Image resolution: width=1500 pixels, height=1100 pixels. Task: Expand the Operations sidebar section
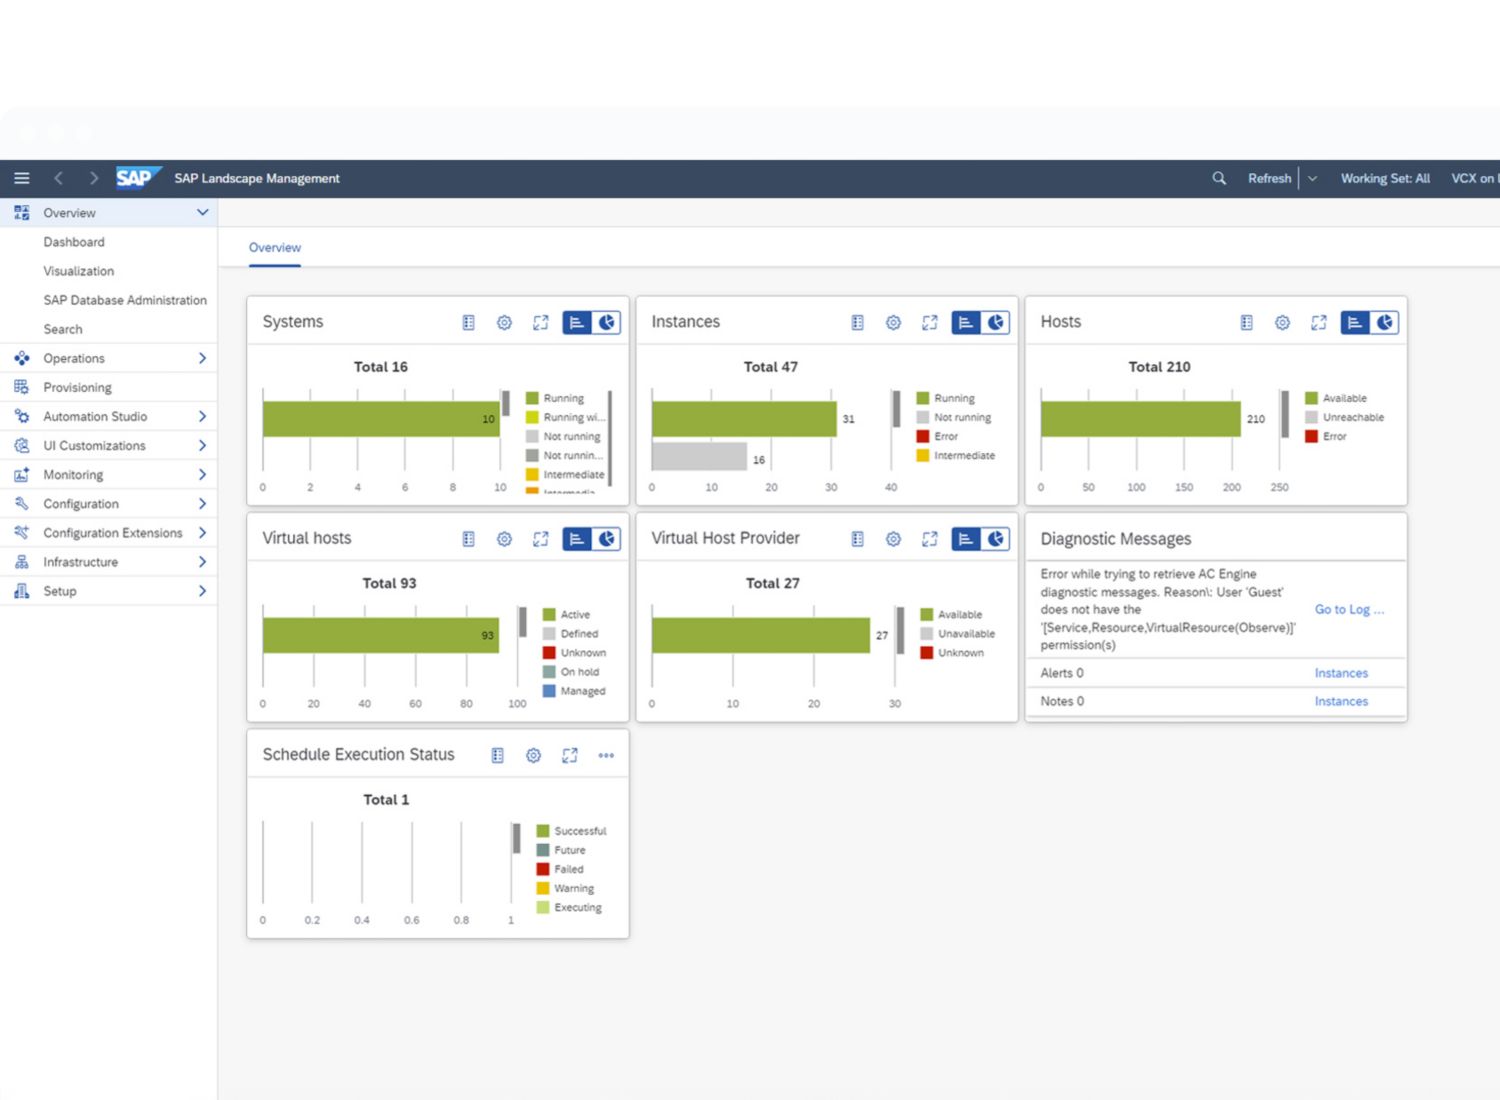tap(202, 358)
